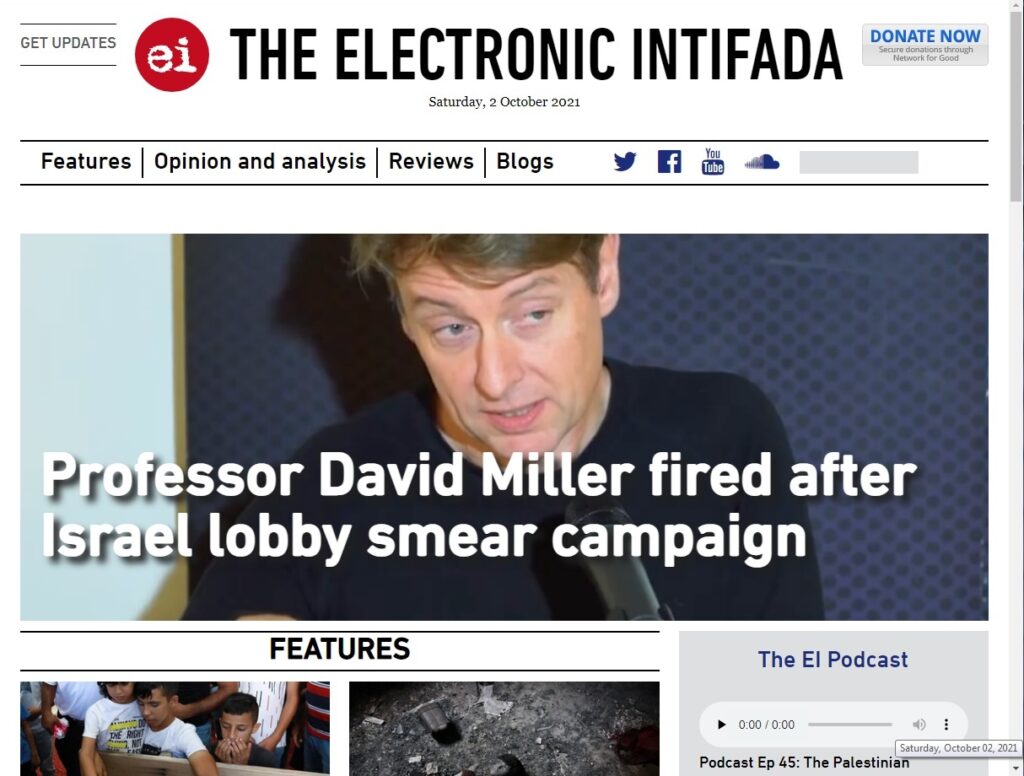Open the Facebook icon link
Viewport: 1024px width, 776px height.
pyautogui.click(x=669, y=161)
